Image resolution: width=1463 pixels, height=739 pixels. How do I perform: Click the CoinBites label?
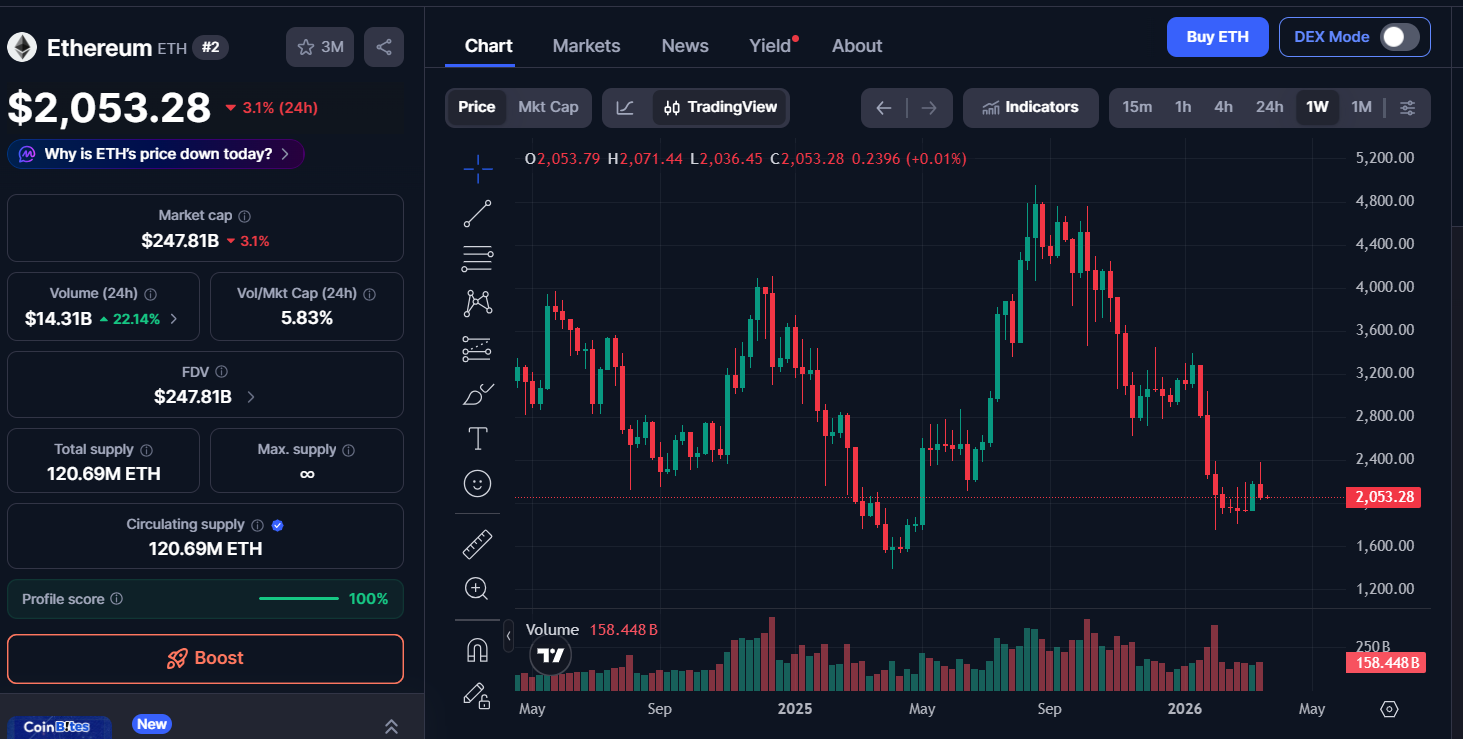[x=56, y=726]
